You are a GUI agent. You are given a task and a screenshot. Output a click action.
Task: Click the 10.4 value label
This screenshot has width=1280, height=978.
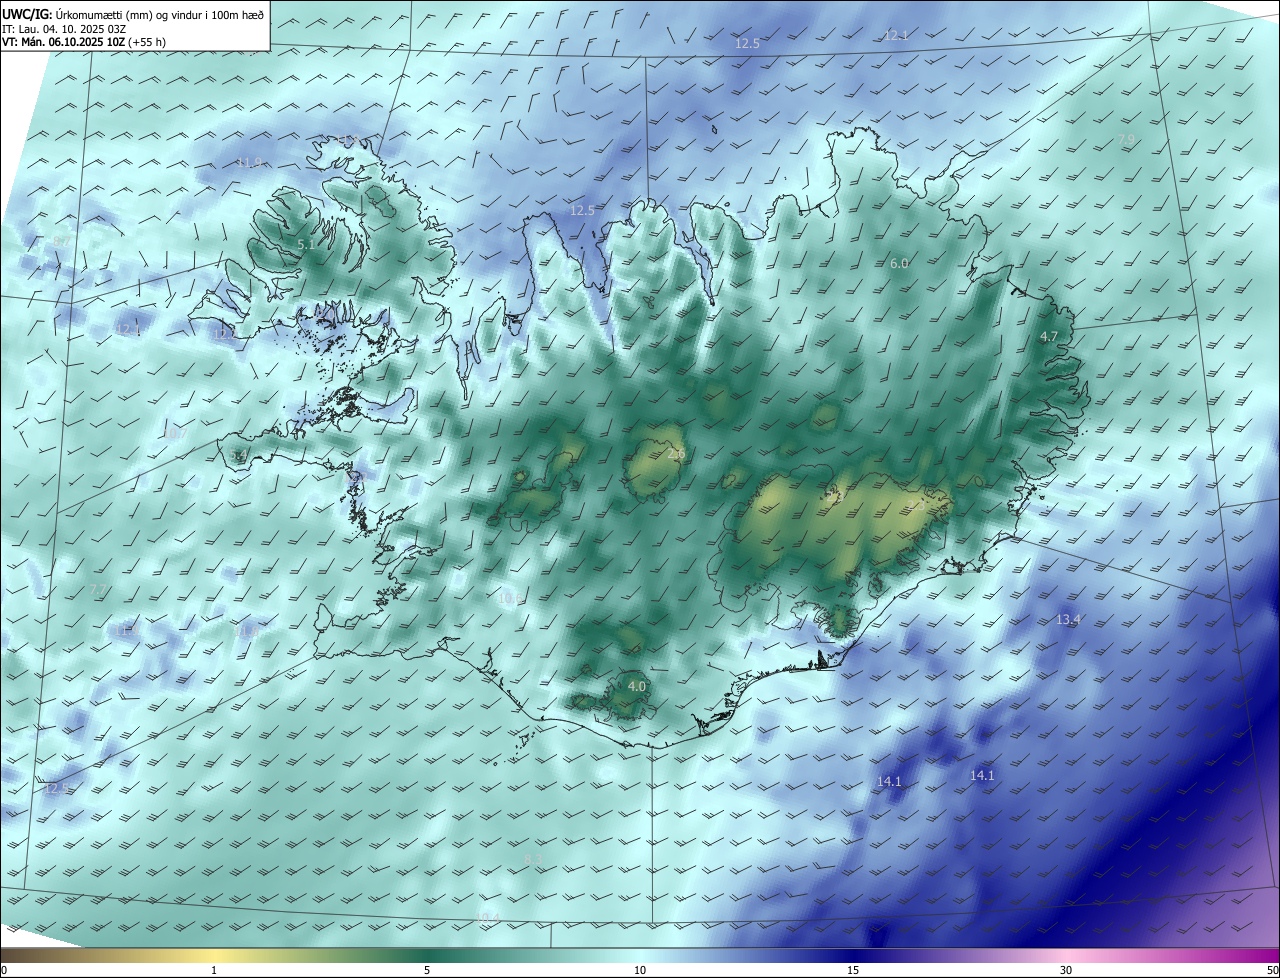tap(488, 918)
